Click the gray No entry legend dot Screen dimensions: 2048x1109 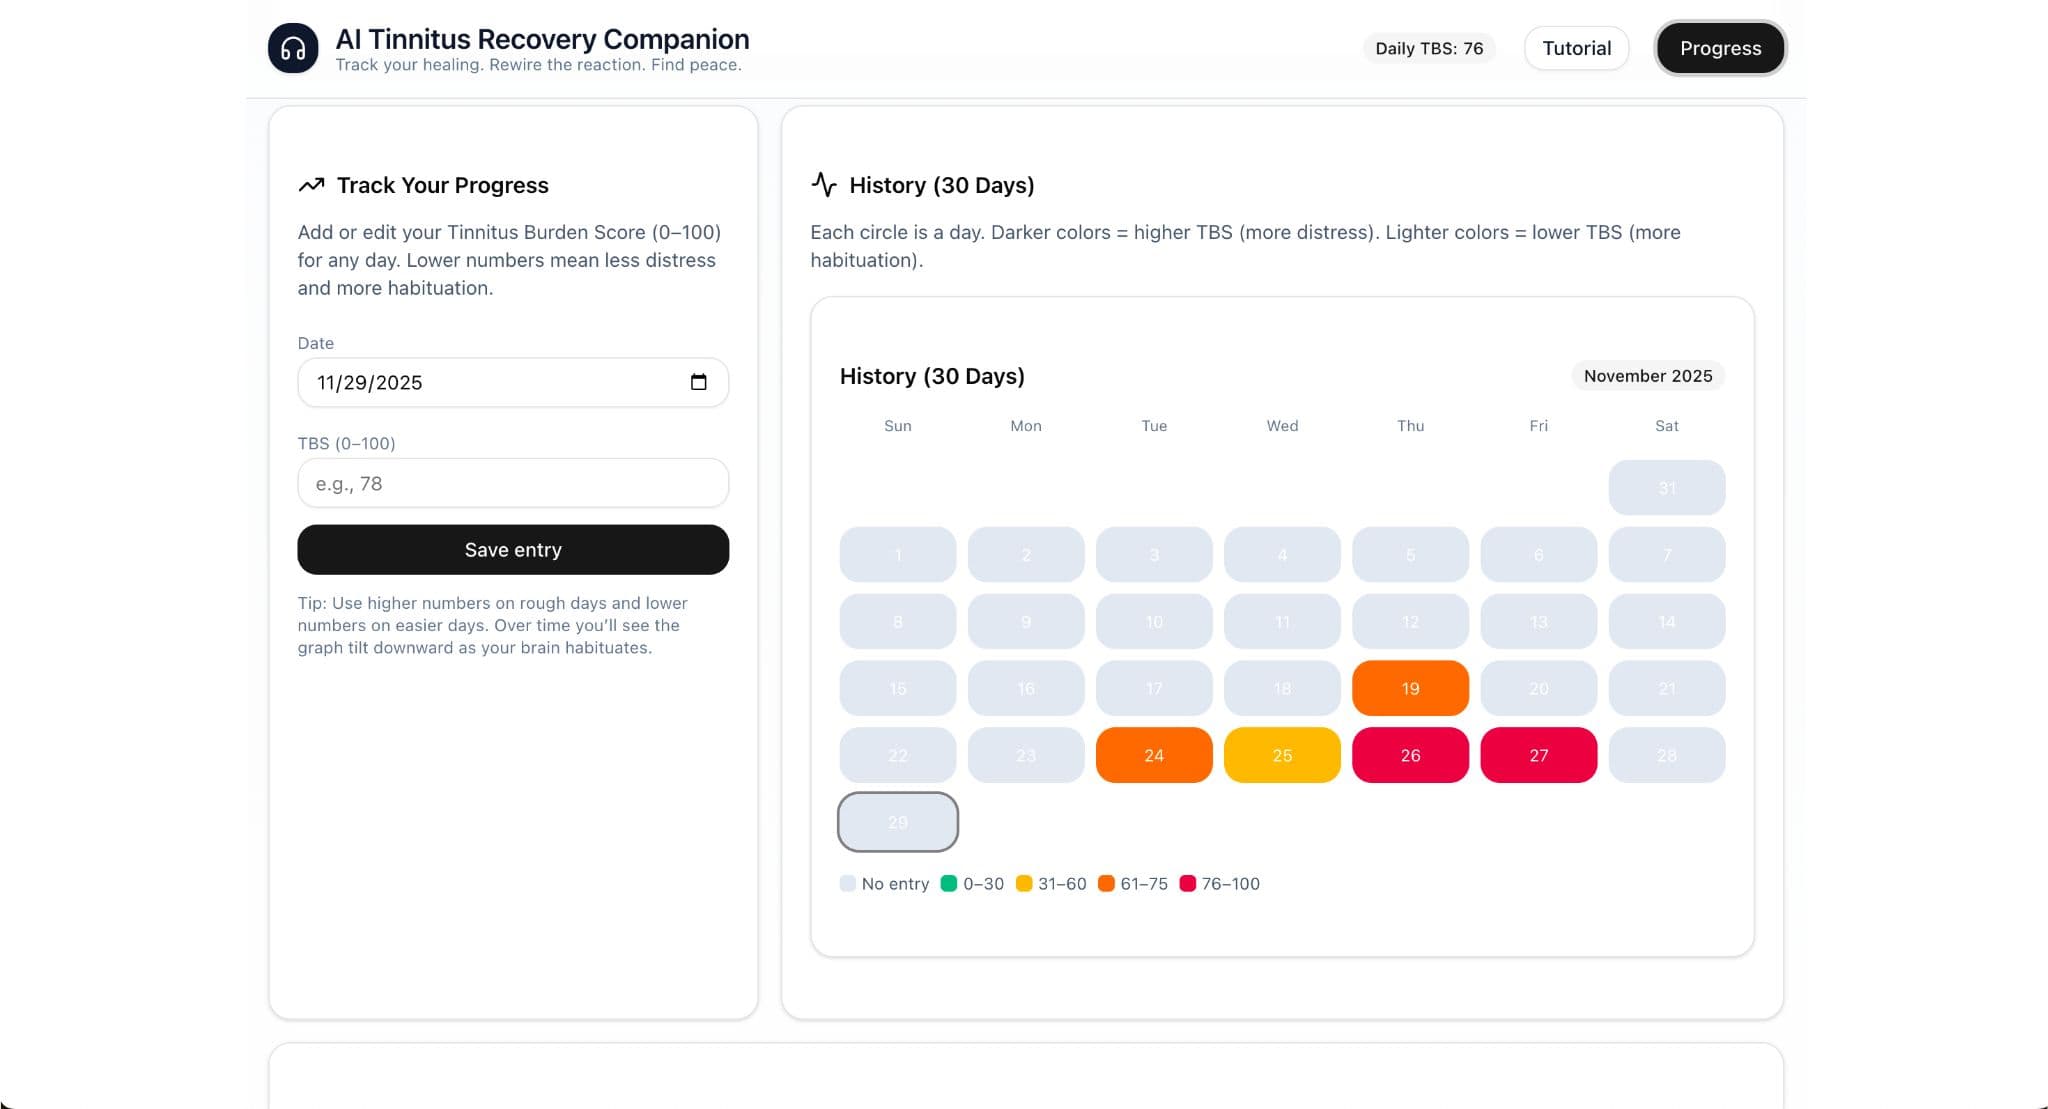point(846,884)
